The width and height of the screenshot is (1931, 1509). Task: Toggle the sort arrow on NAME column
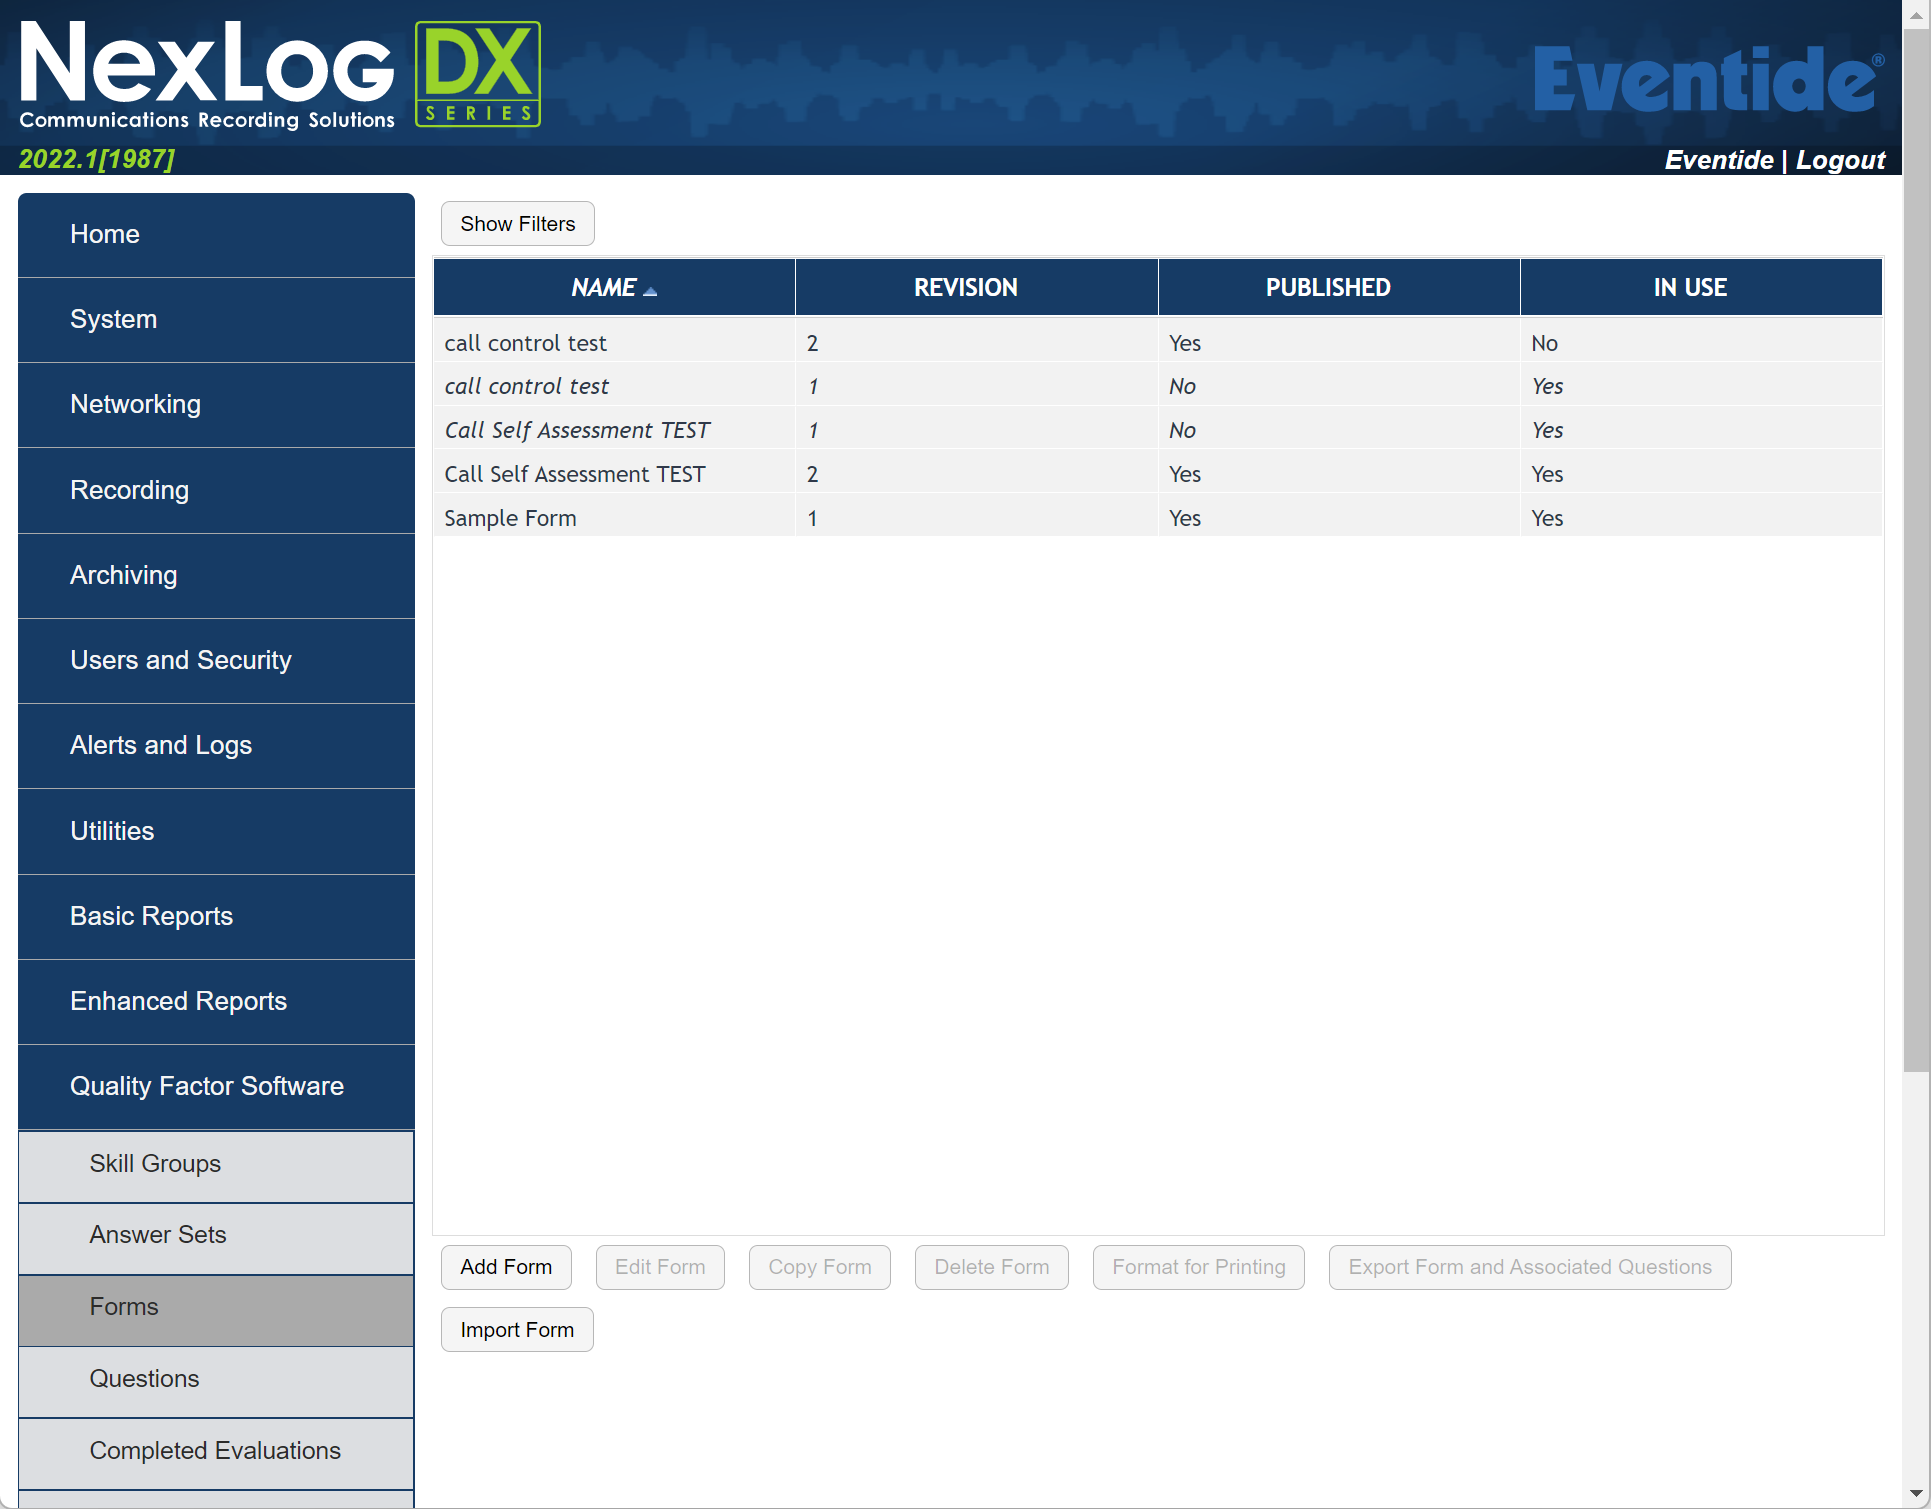(x=650, y=289)
